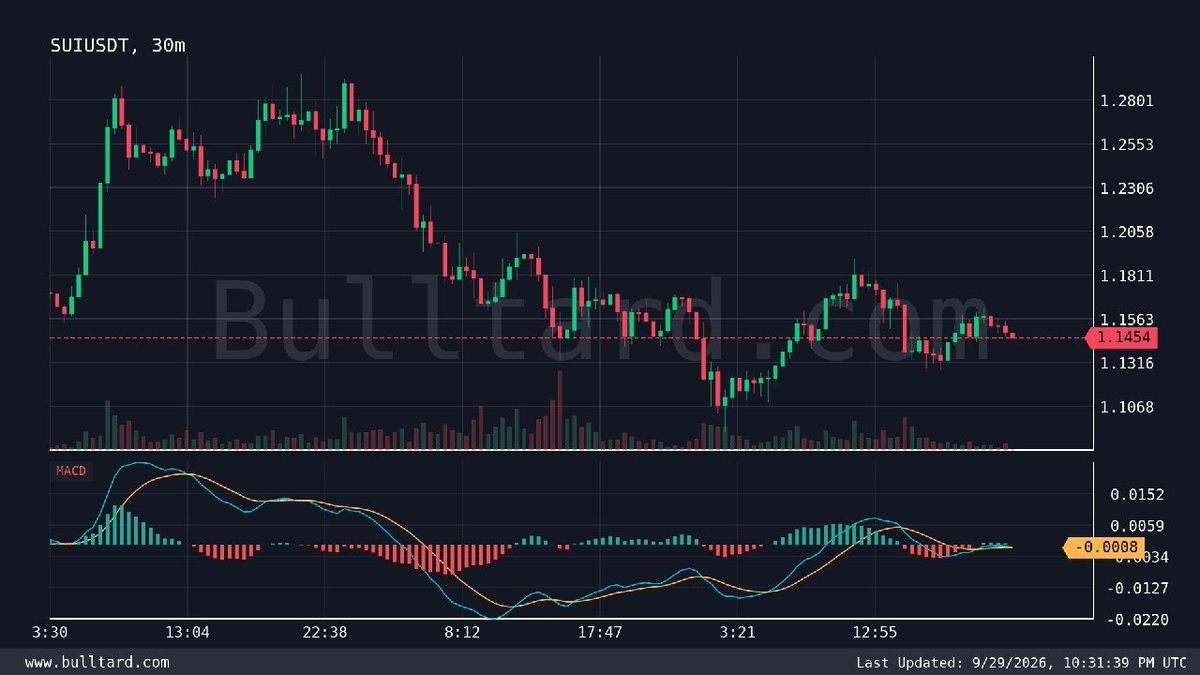
Task: Click the 1.2058 price axis label
Action: (x=1127, y=232)
